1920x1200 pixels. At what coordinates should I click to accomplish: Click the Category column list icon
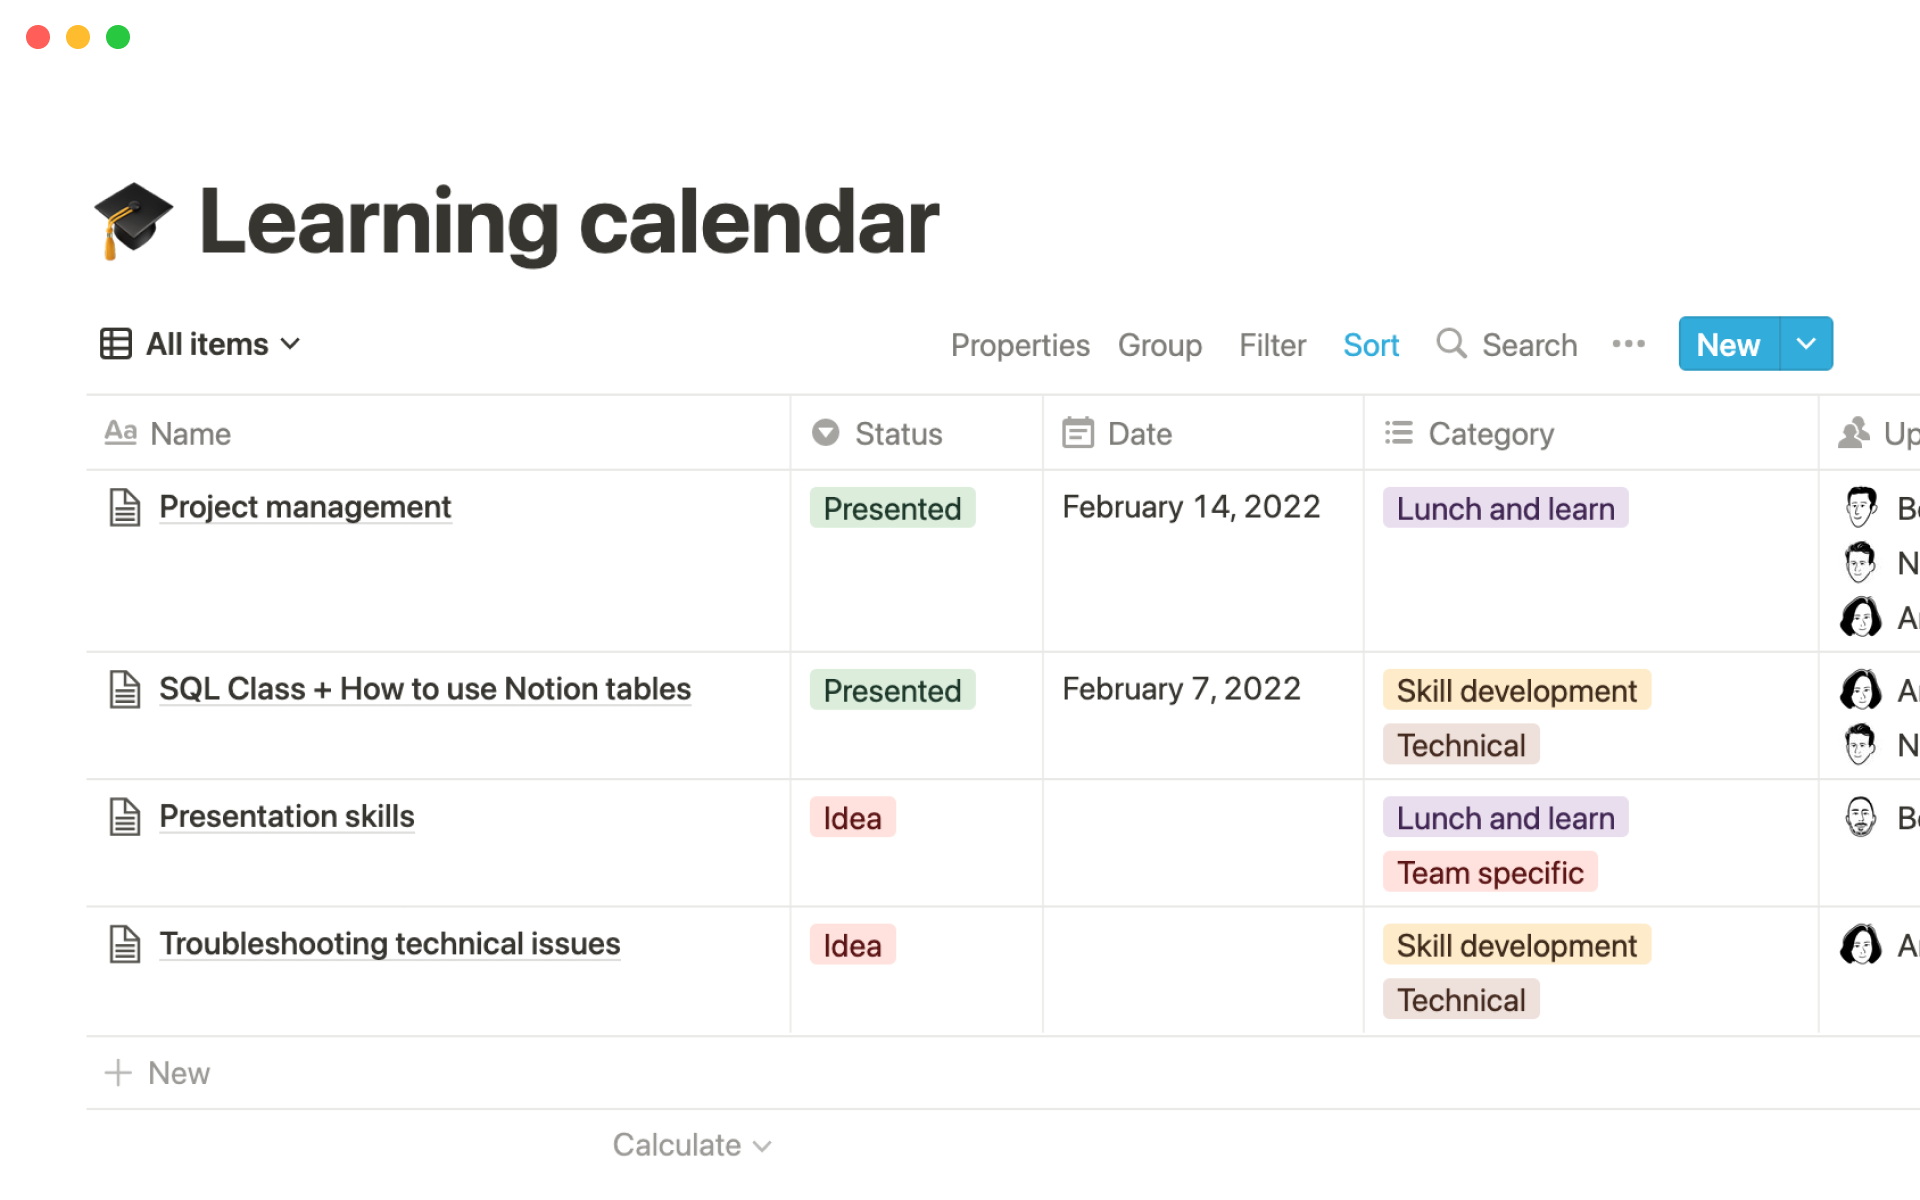[1398, 433]
